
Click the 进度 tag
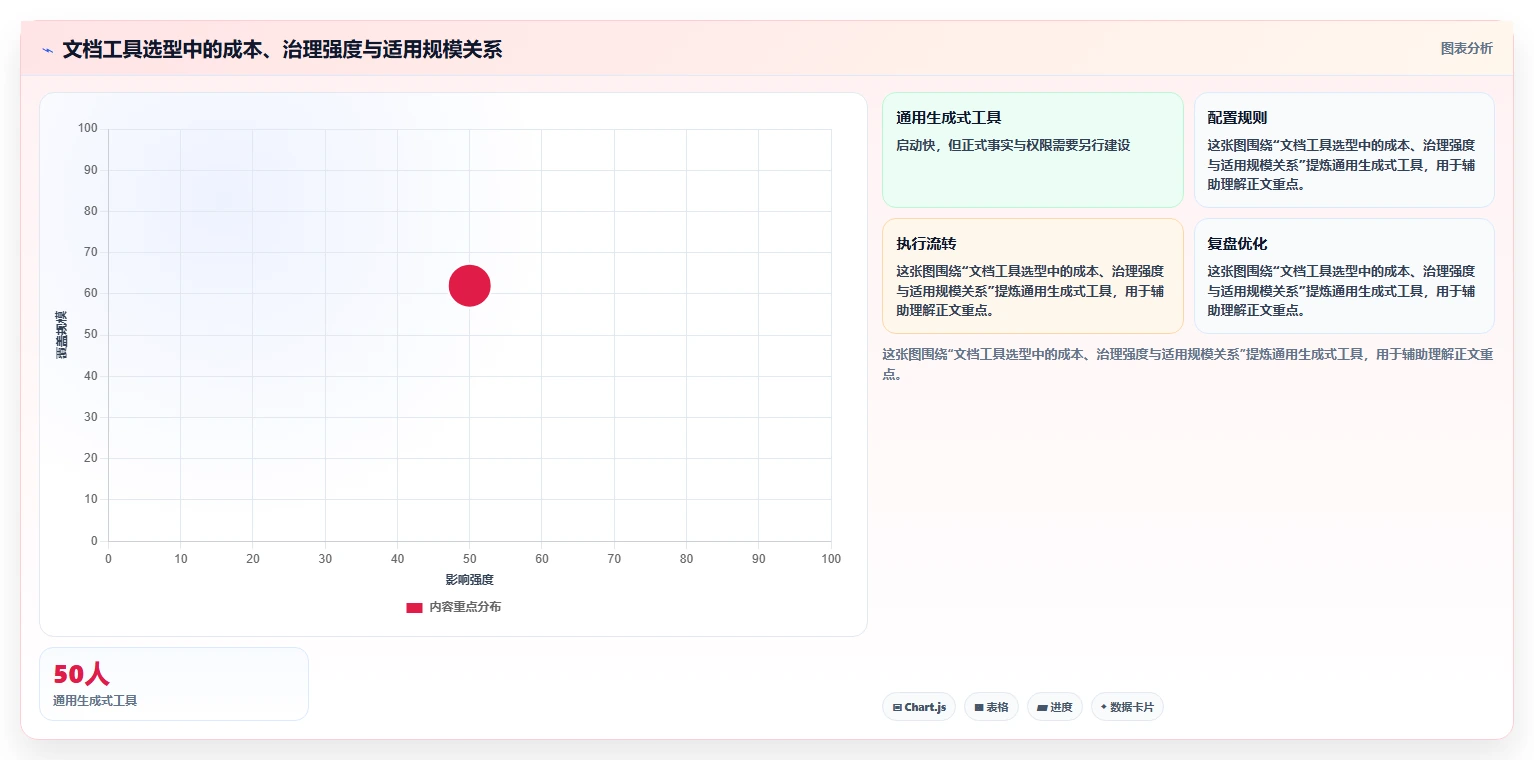pyautogui.click(x=1055, y=707)
